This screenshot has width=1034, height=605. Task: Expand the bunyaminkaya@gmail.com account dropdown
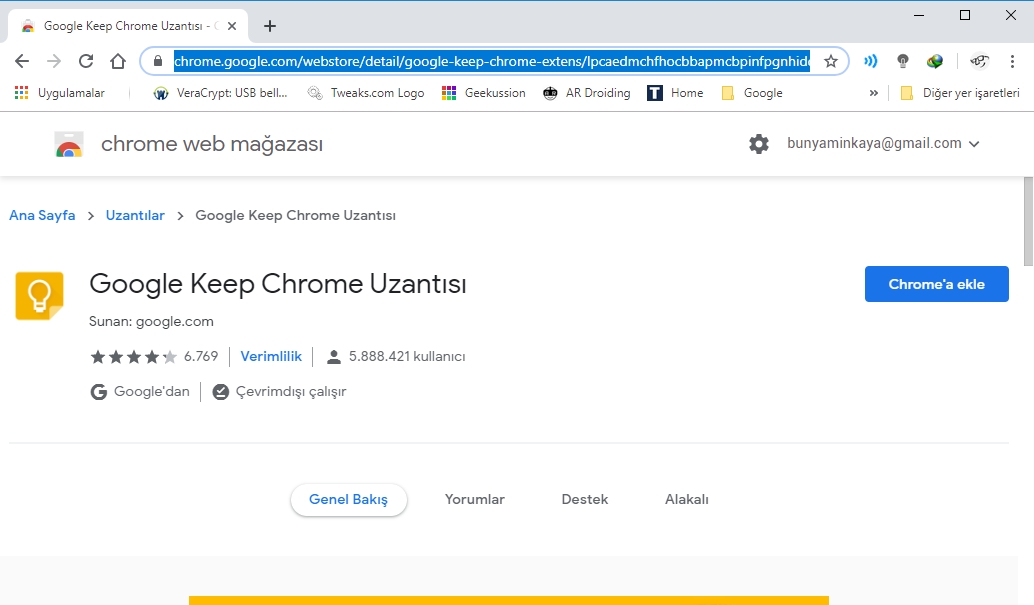point(883,144)
